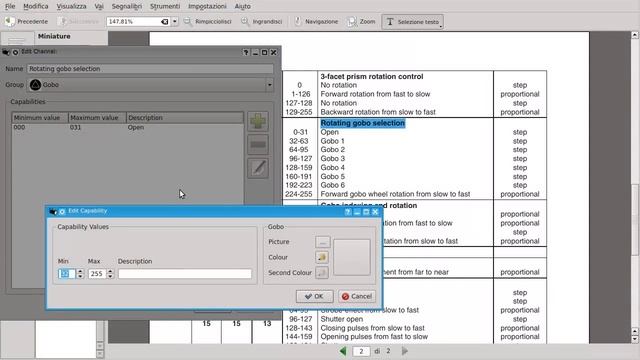The width and height of the screenshot is (640, 360).
Task: Click the Ingrandisci zoom-in tool
Action: coord(262,21)
